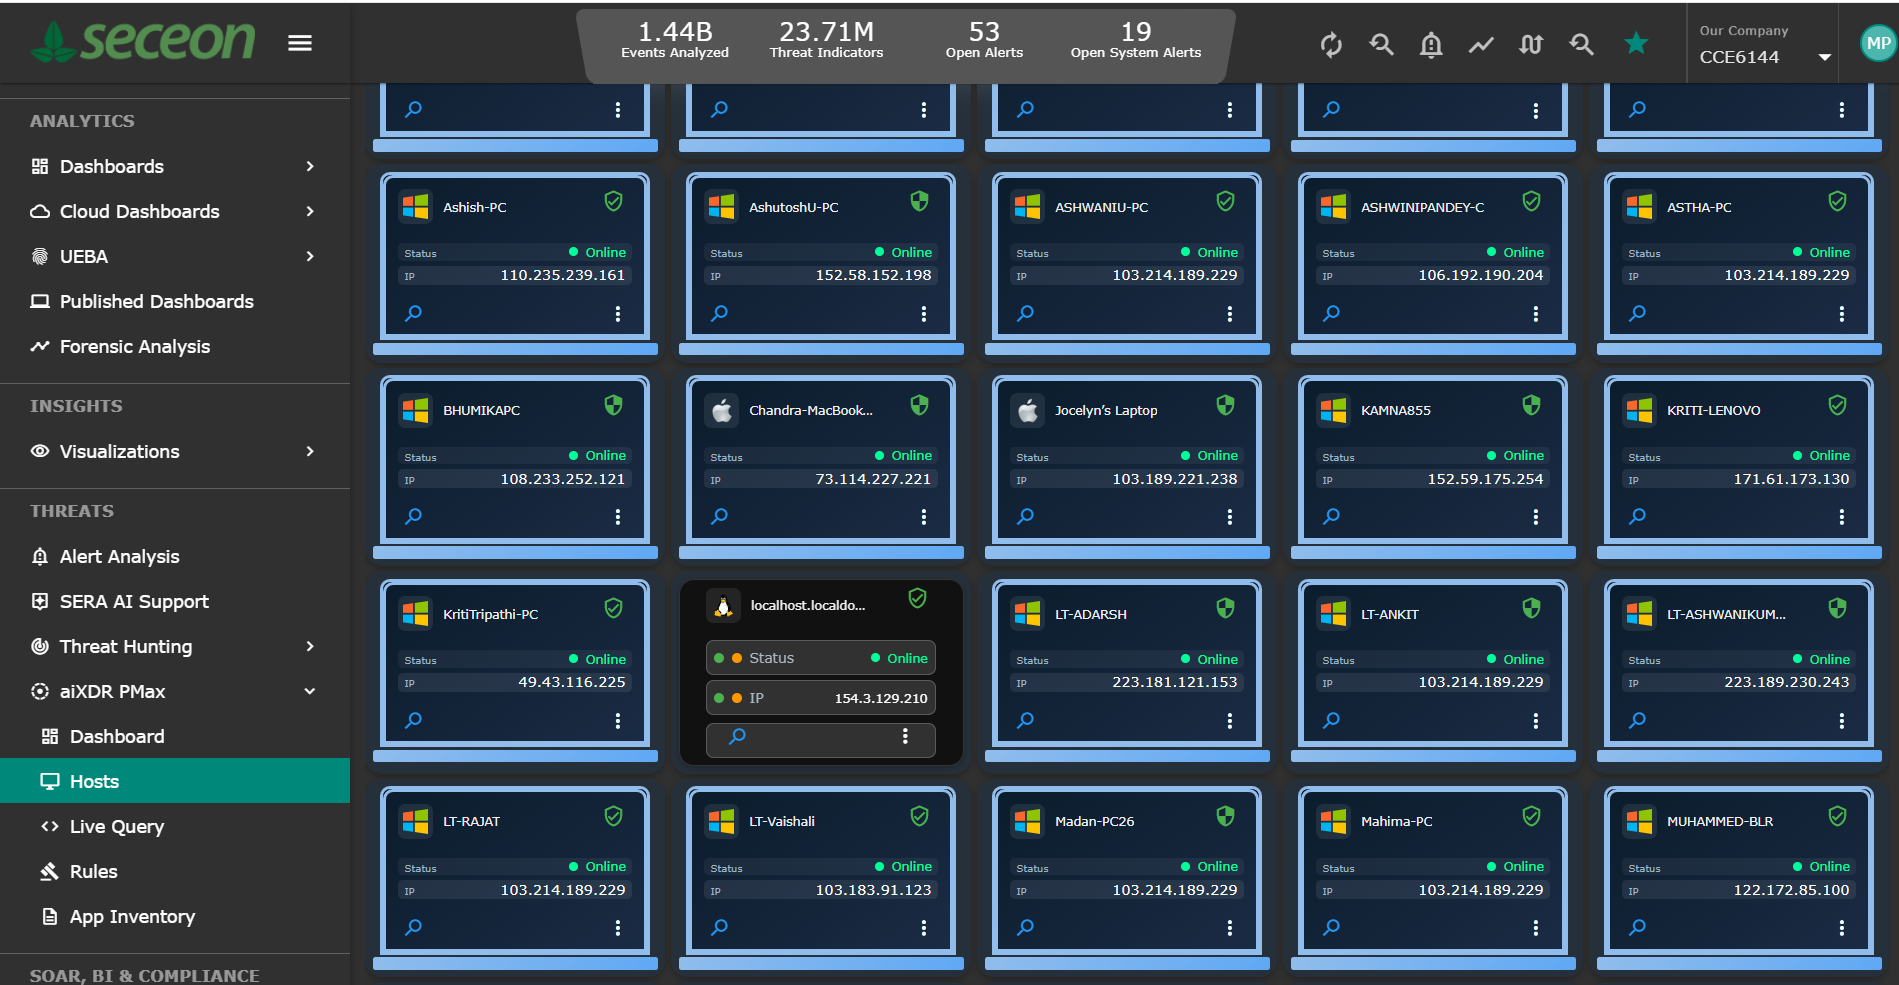Open the alert bell icon in header

pos(1431,44)
